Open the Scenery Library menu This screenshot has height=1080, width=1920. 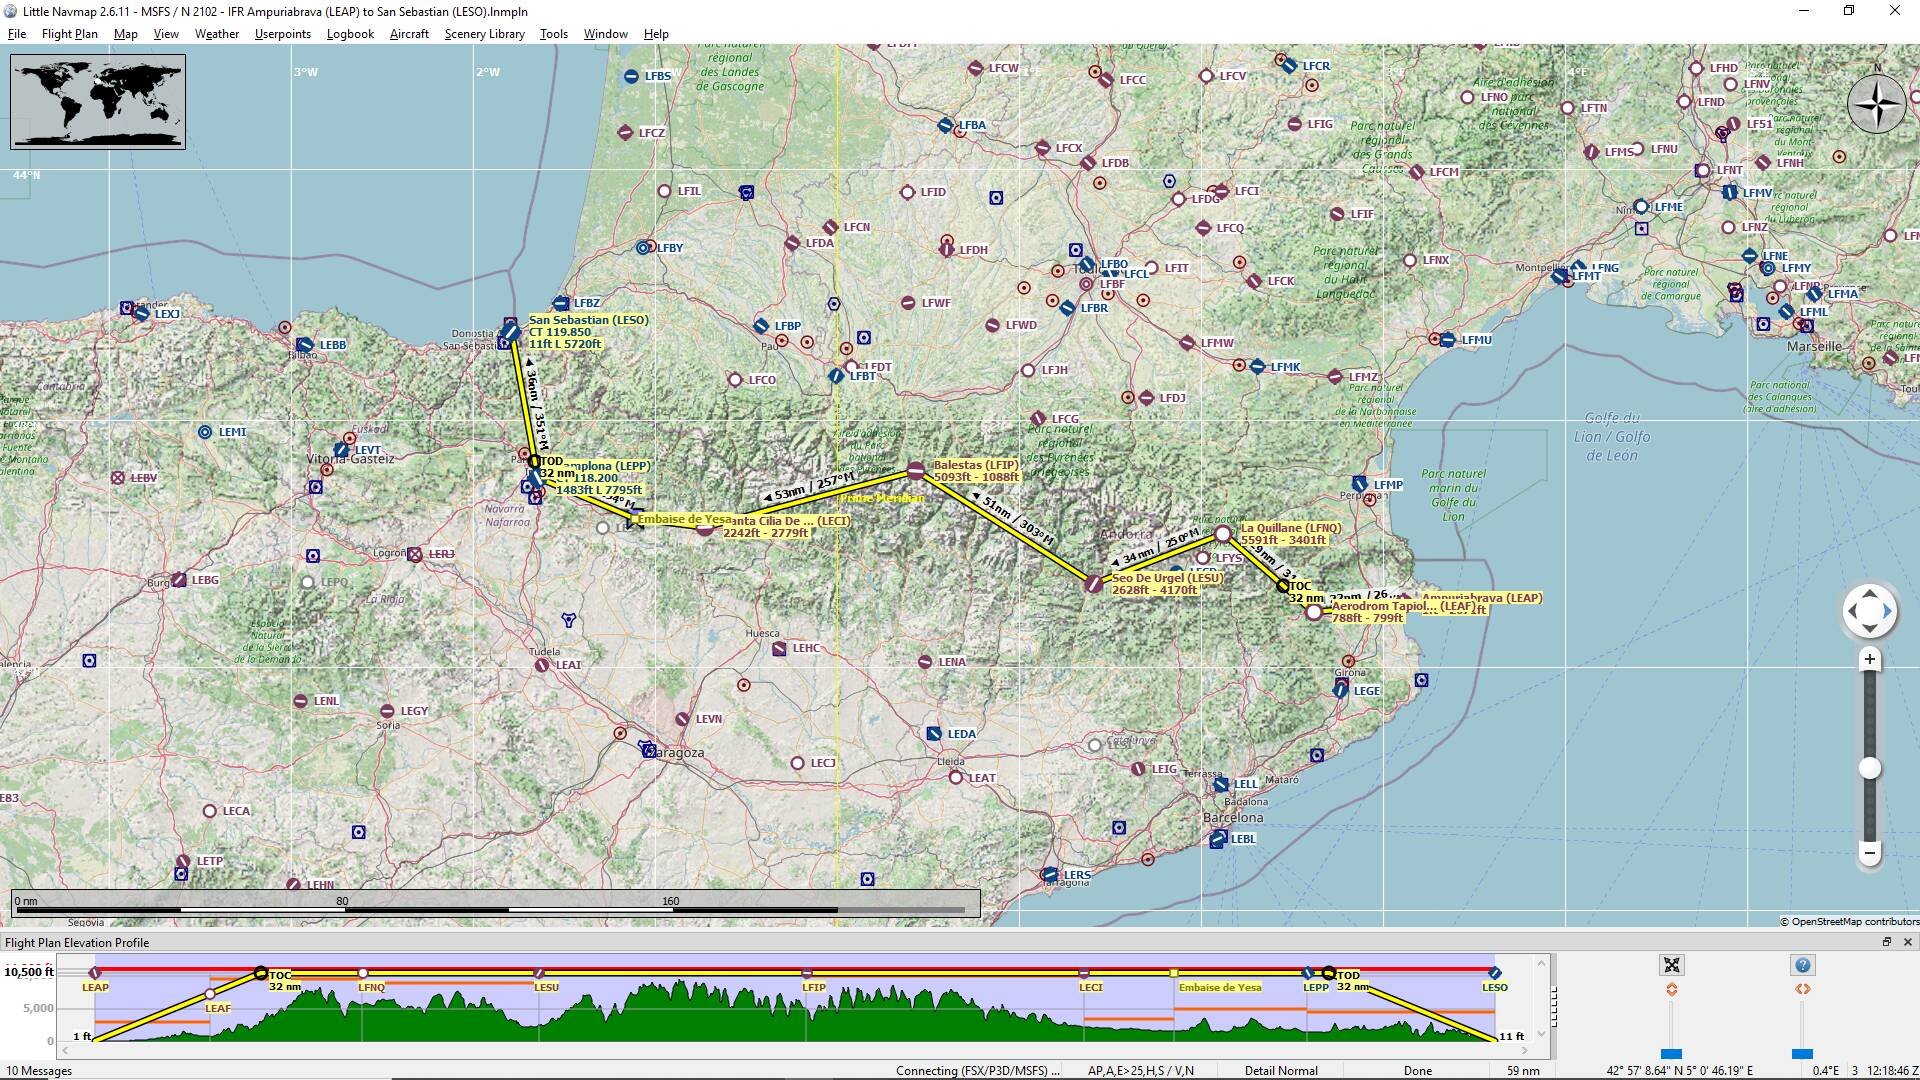484,34
